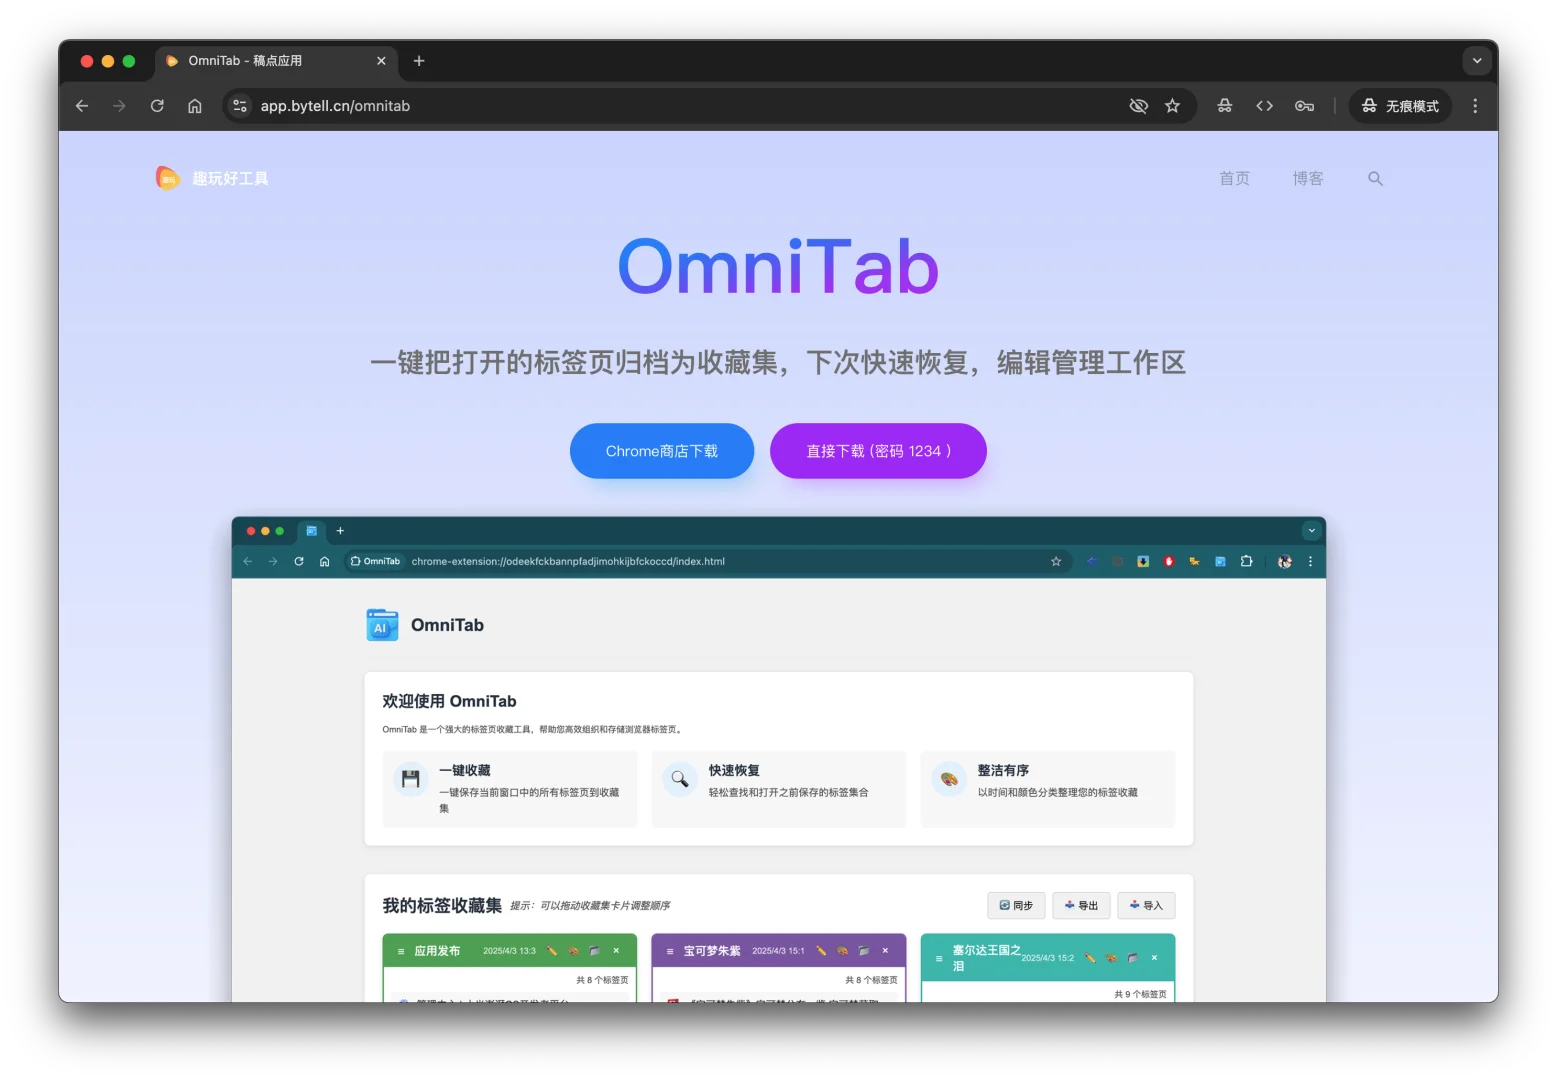Switch to the 博客 navigation item
The height and width of the screenshot is (1080, 1557).
tap(1307, 178)
